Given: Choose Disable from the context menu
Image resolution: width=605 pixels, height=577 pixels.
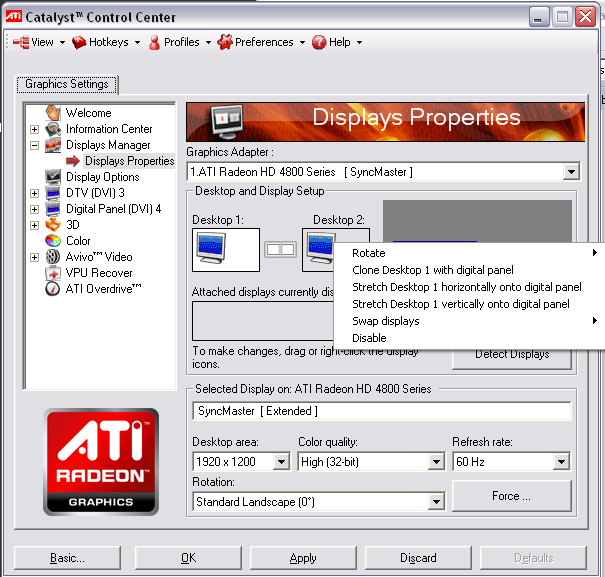Looking at the screenshot, I should click(x=469, y=338).
